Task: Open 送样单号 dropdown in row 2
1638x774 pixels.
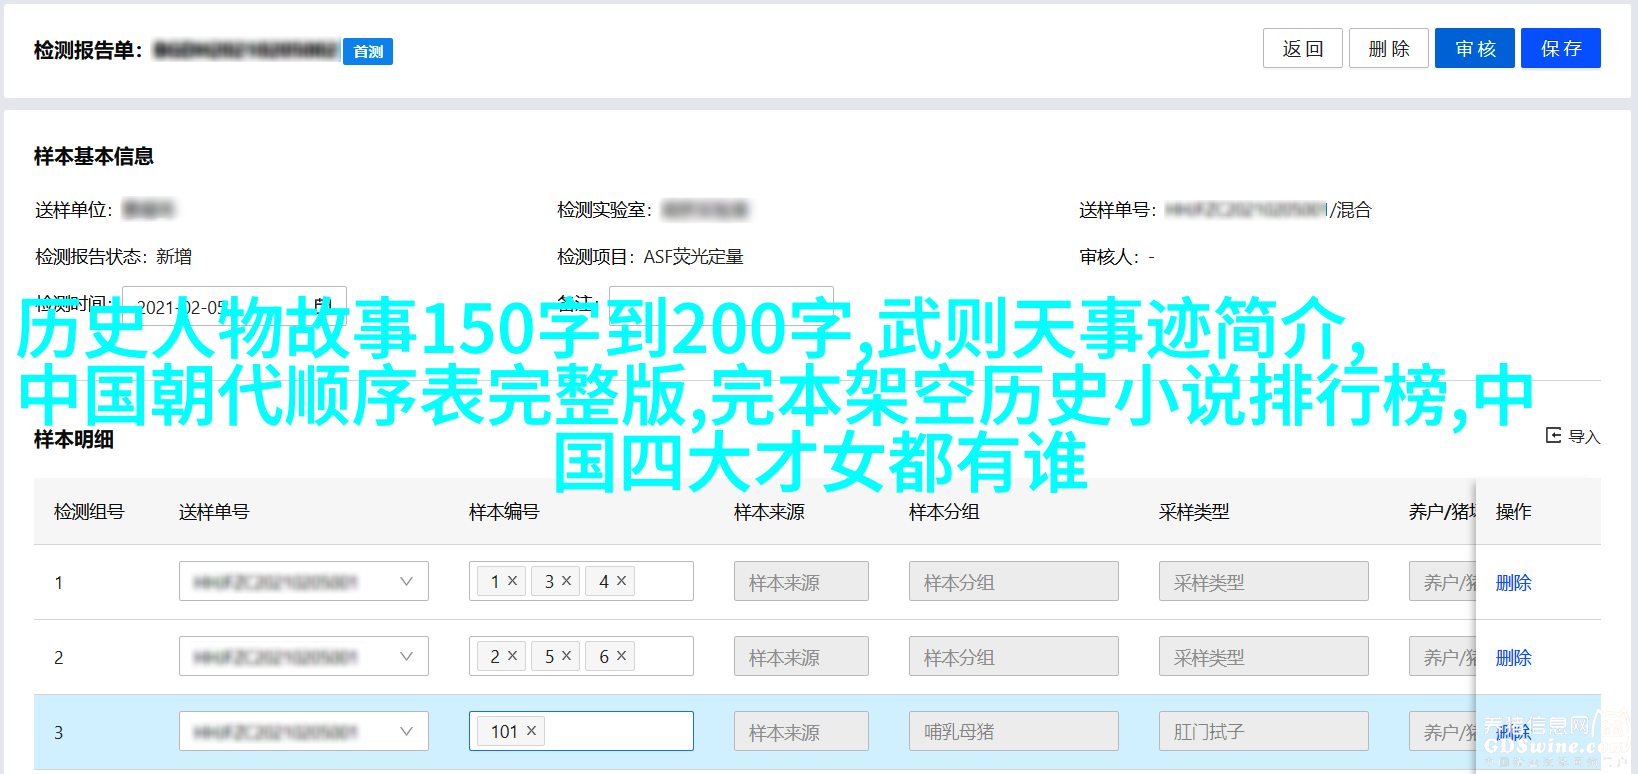Action: pos(304,656)
